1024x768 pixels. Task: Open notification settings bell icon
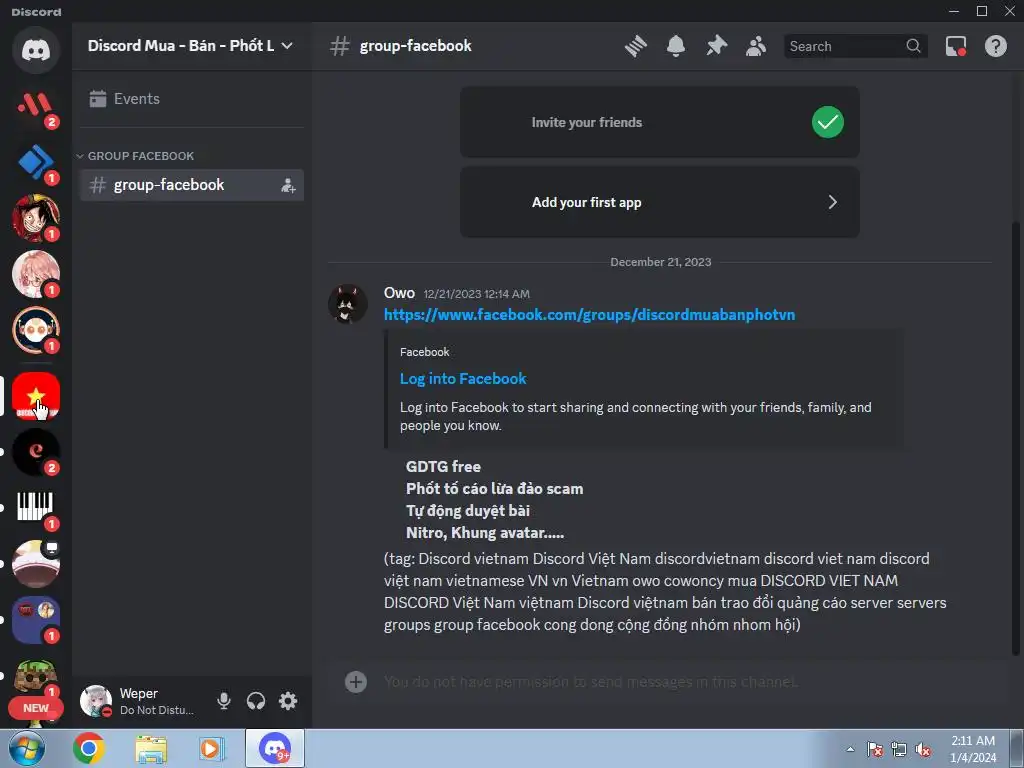tap(676, 46)
